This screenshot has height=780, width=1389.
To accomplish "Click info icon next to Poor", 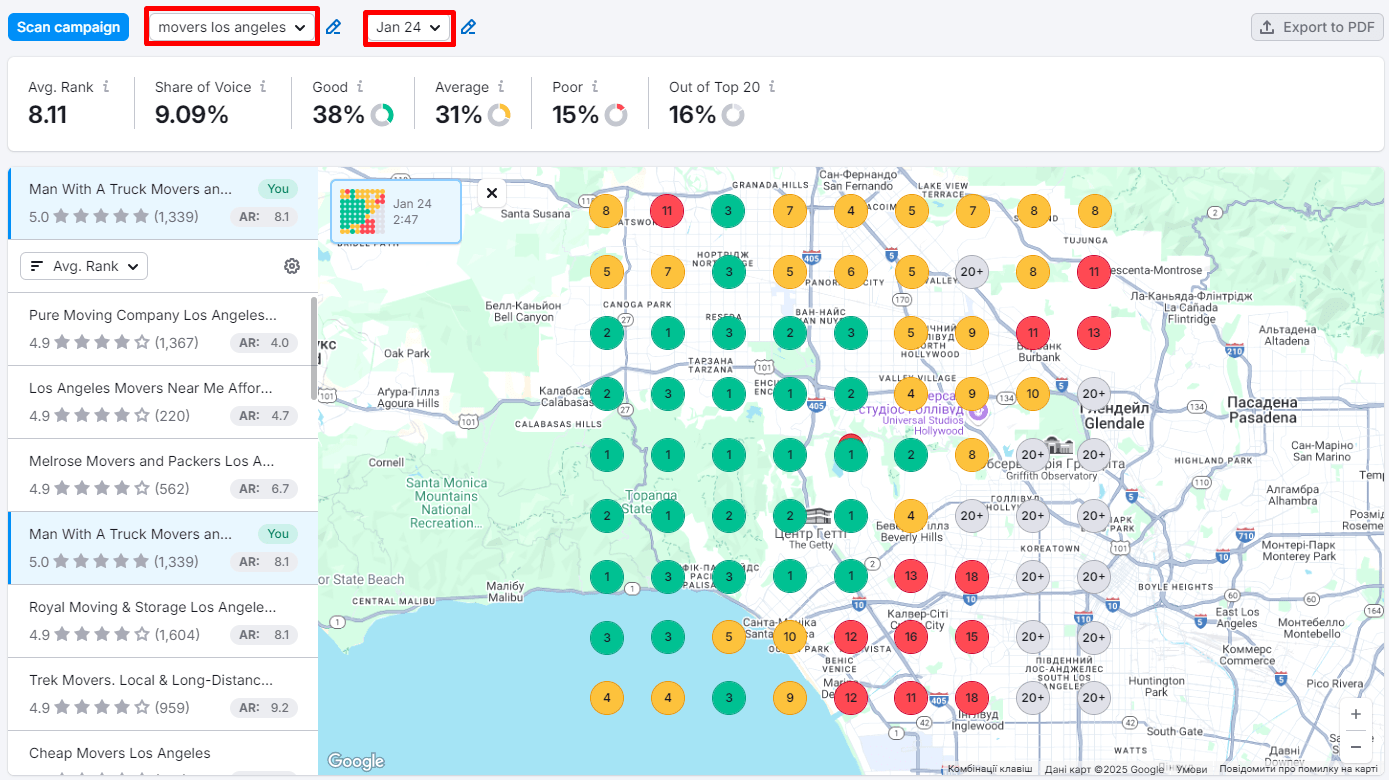I will click(x=595, y=87).
